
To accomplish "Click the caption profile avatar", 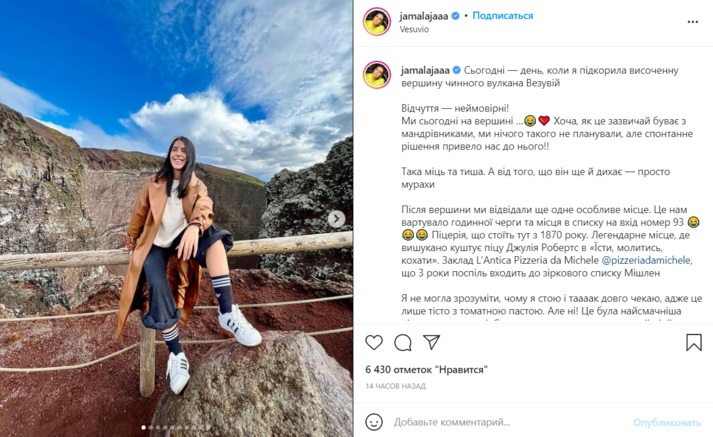I will coord(377,75).
